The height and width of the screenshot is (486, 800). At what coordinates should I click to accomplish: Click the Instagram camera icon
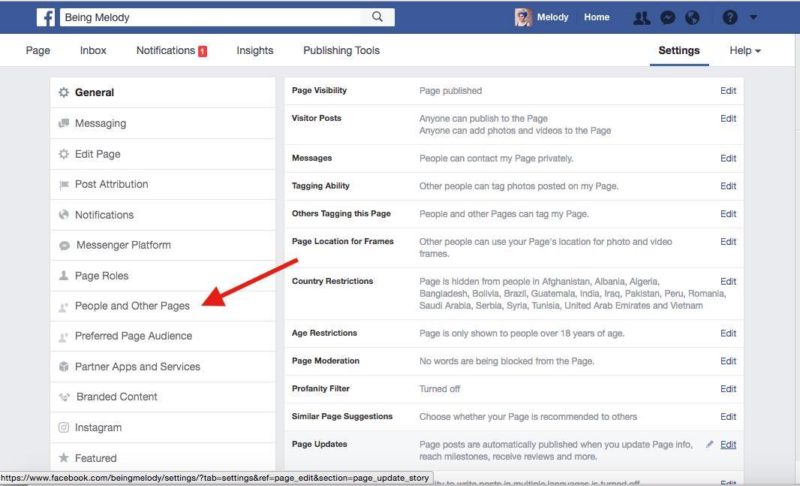[x=63, y=427]
